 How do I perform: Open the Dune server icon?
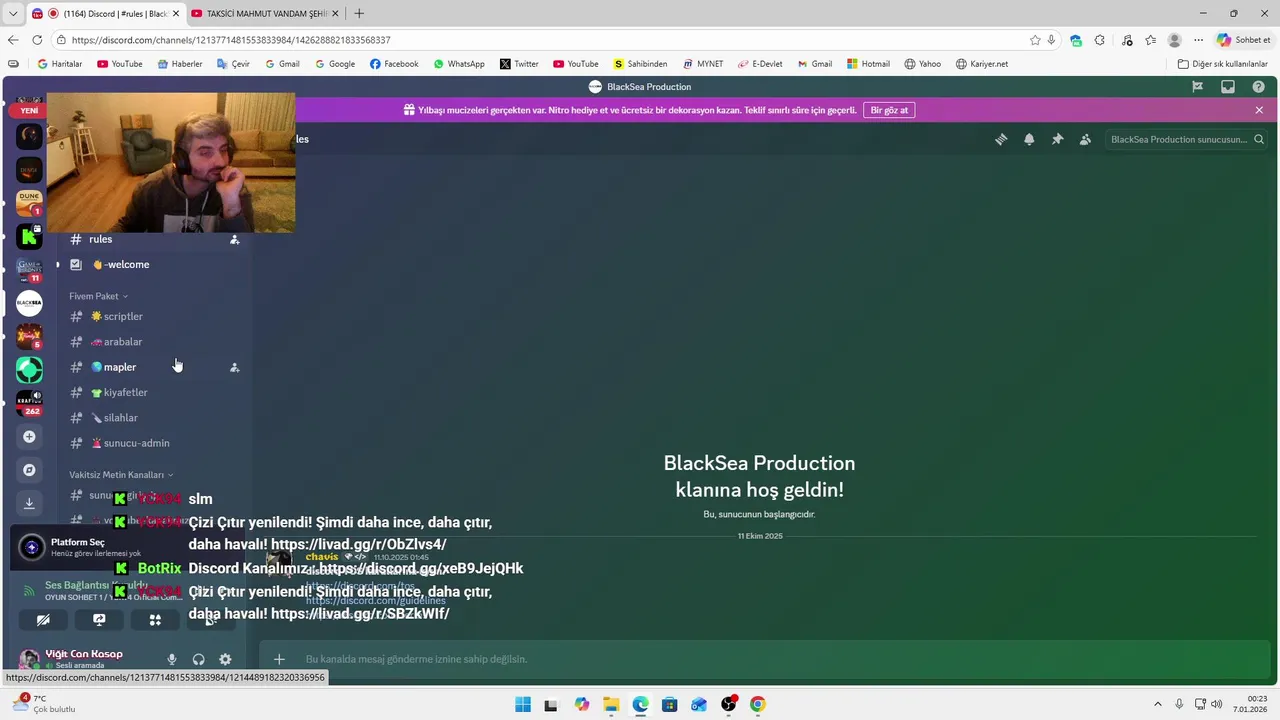(29, 203)
